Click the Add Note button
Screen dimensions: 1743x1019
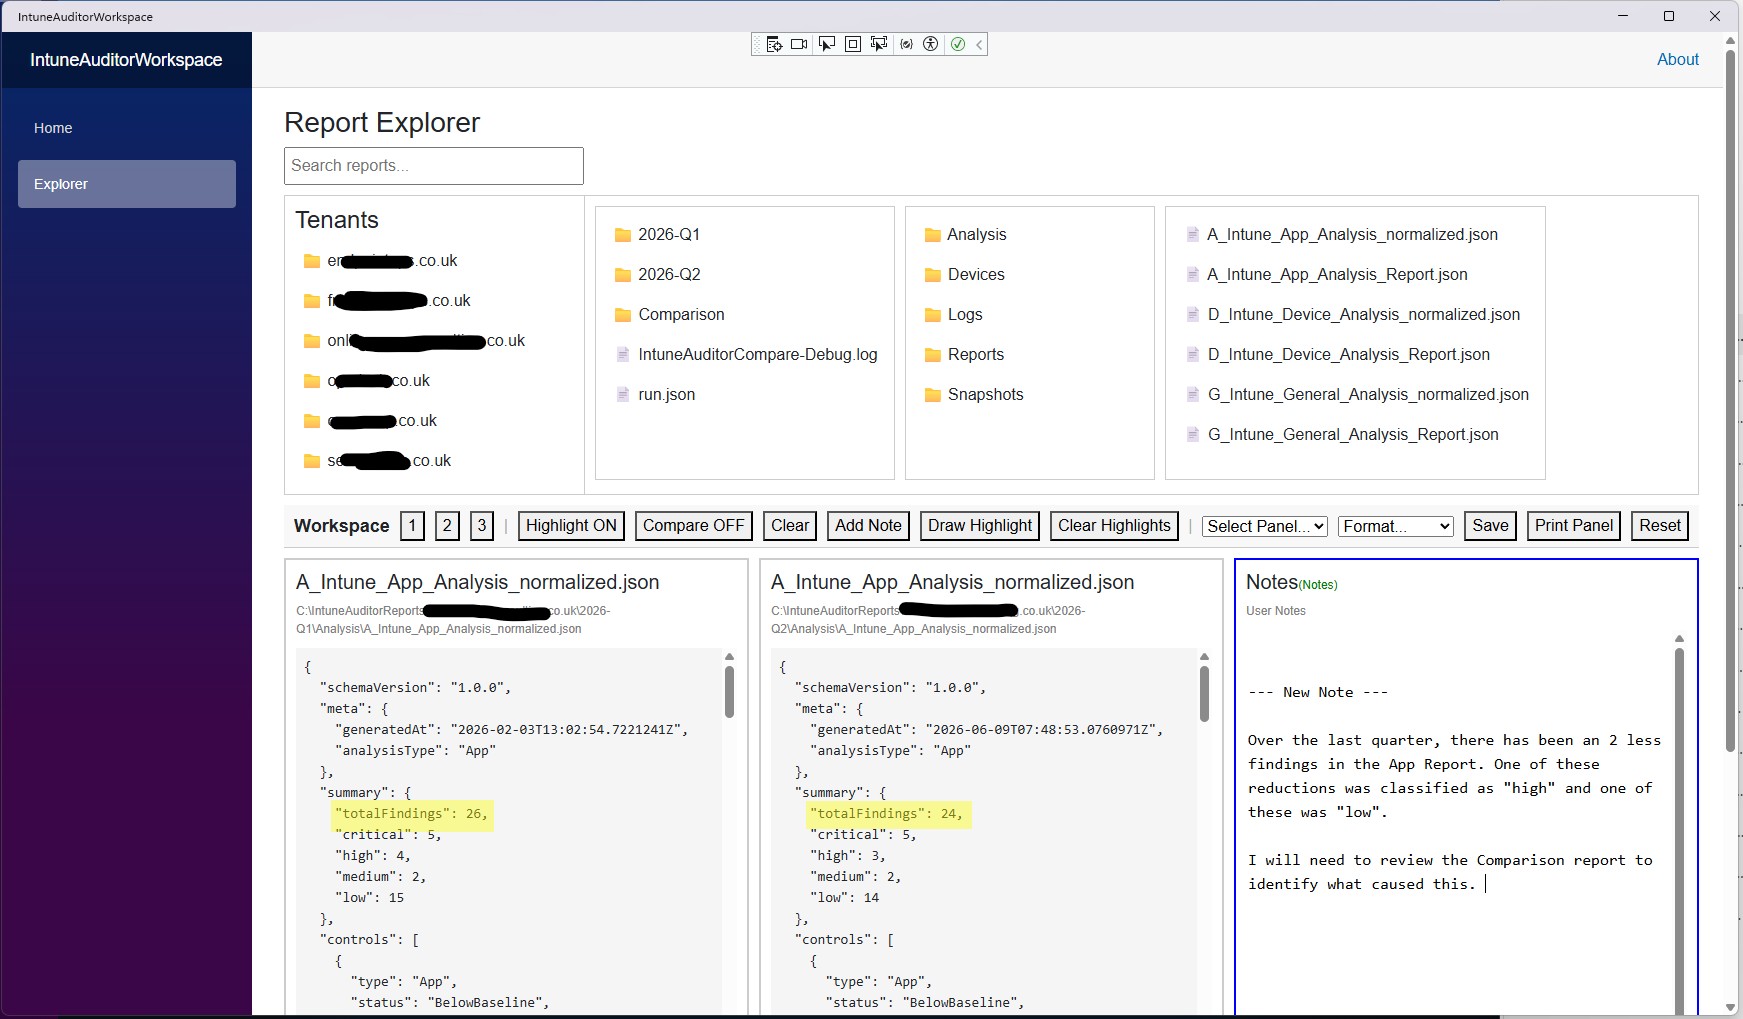[x=868, y=526]
